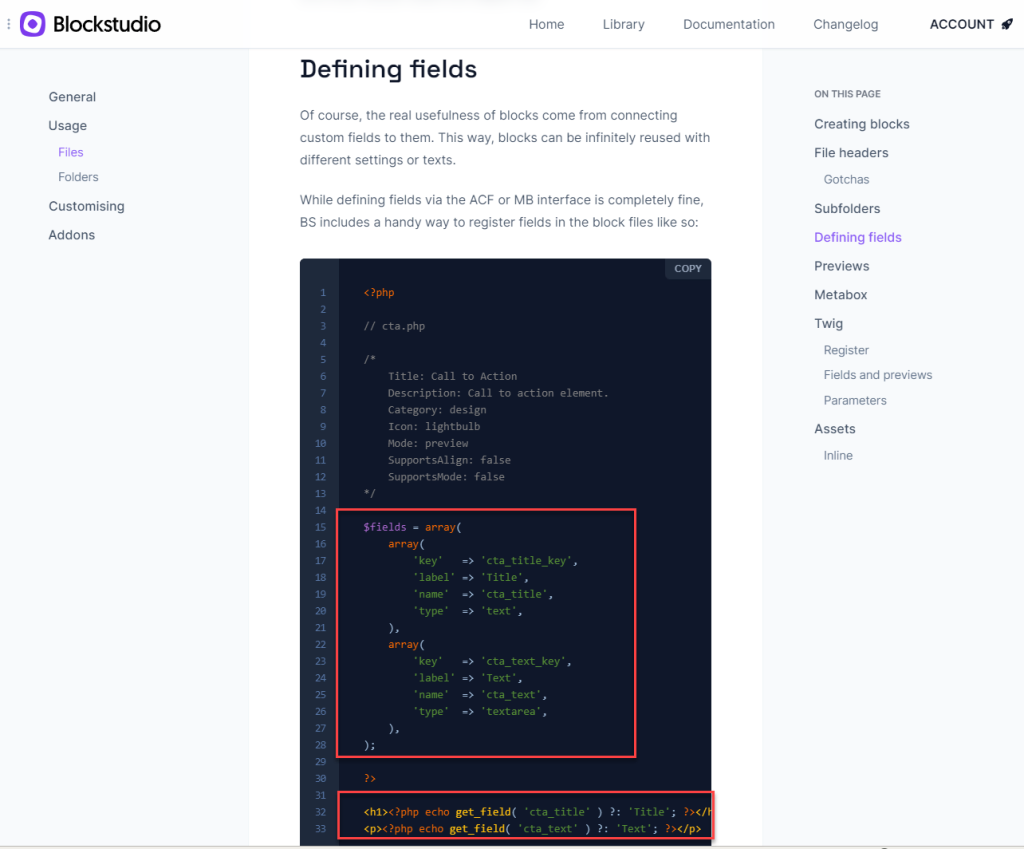Jump to Twig section
The height and width of the screenshot is (849, 1024).
pyautogui.click(x=828, y=324)
